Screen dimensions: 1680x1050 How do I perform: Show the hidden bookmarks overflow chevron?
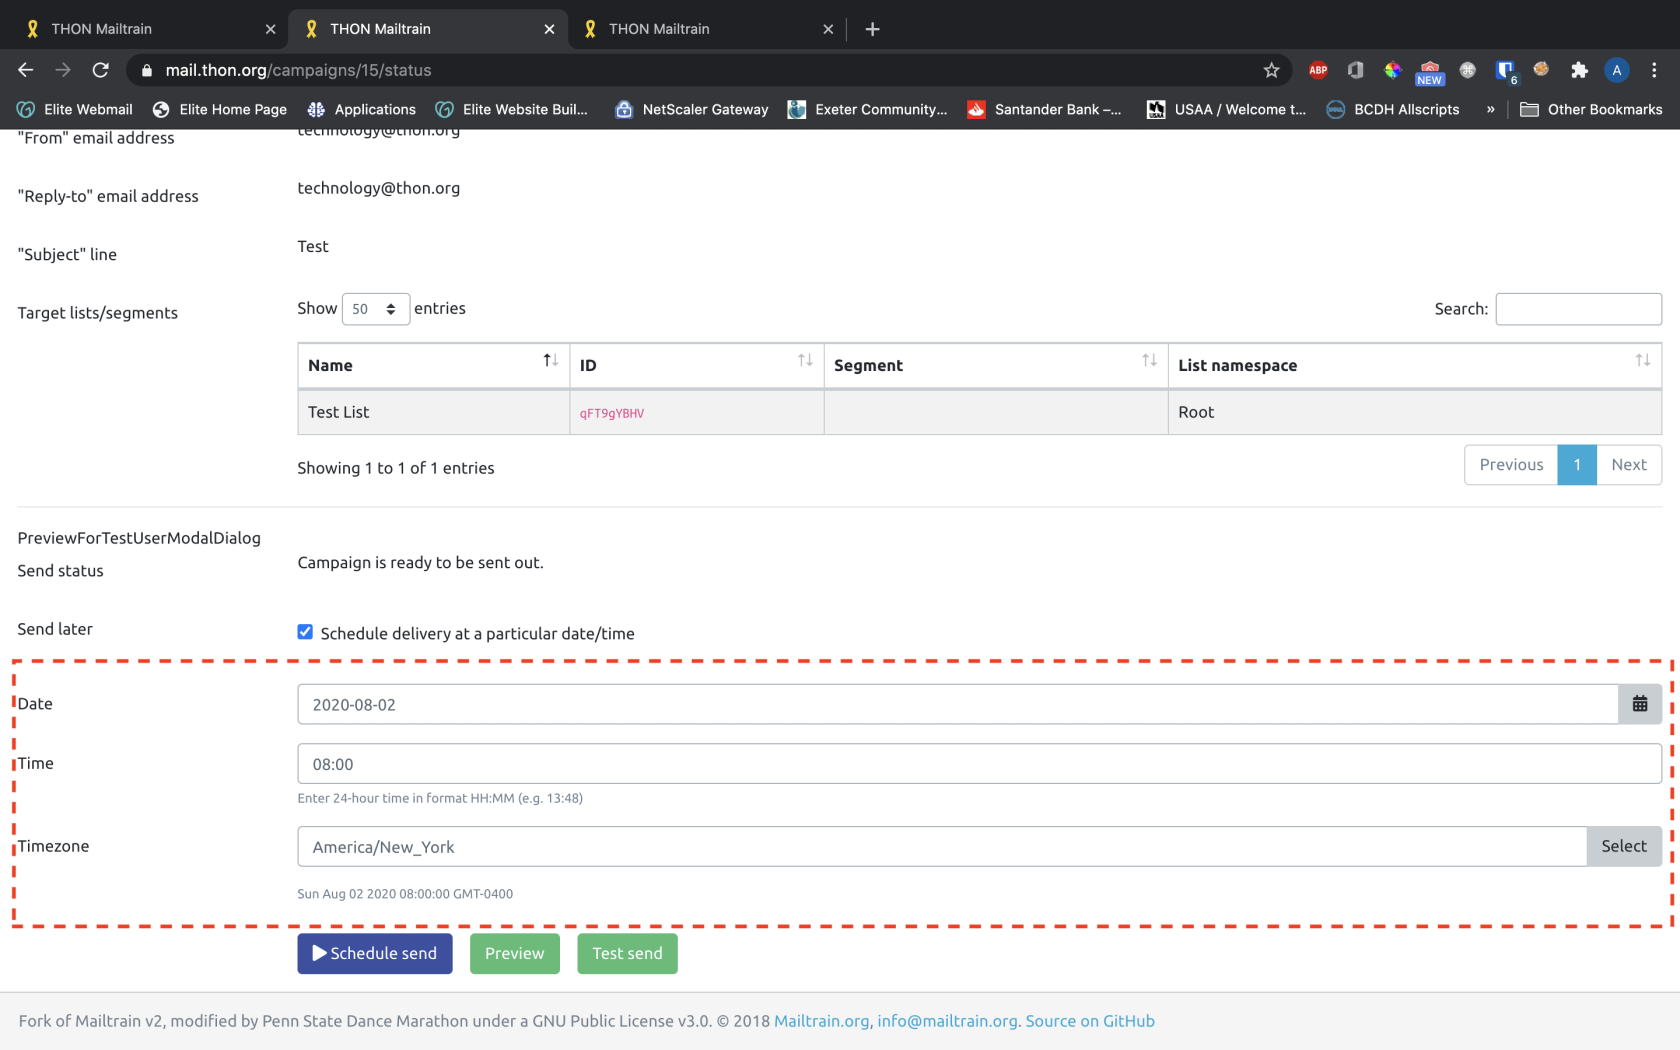(x=1490, y=109)
